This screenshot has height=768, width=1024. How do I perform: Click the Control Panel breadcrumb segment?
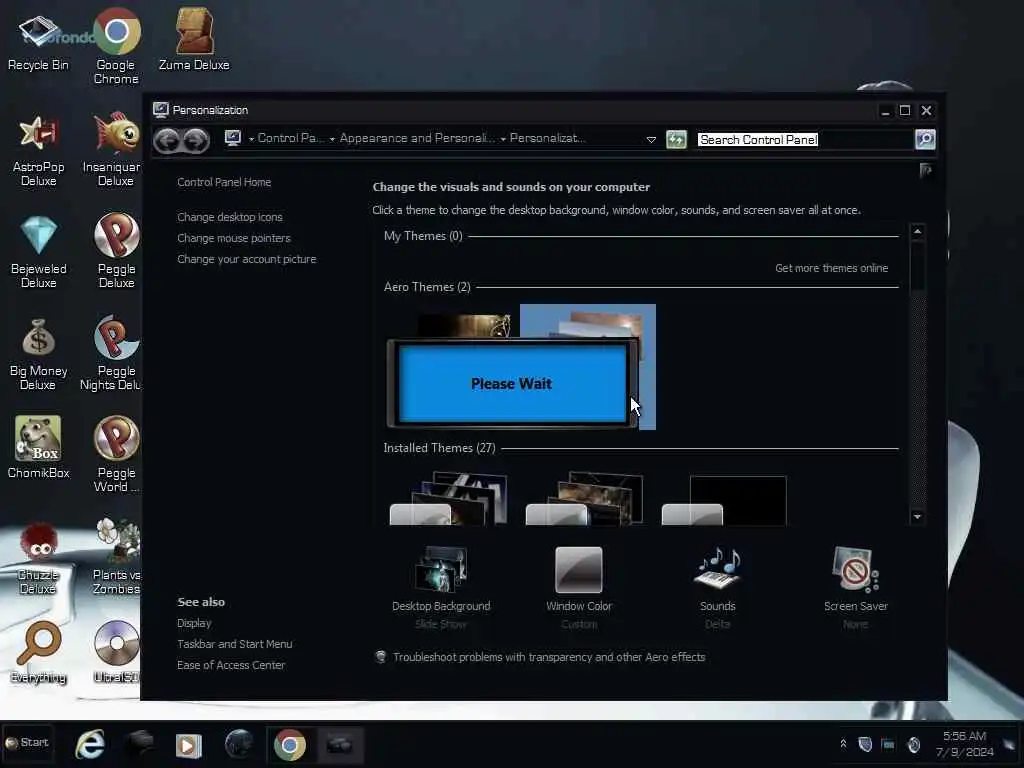290,138
